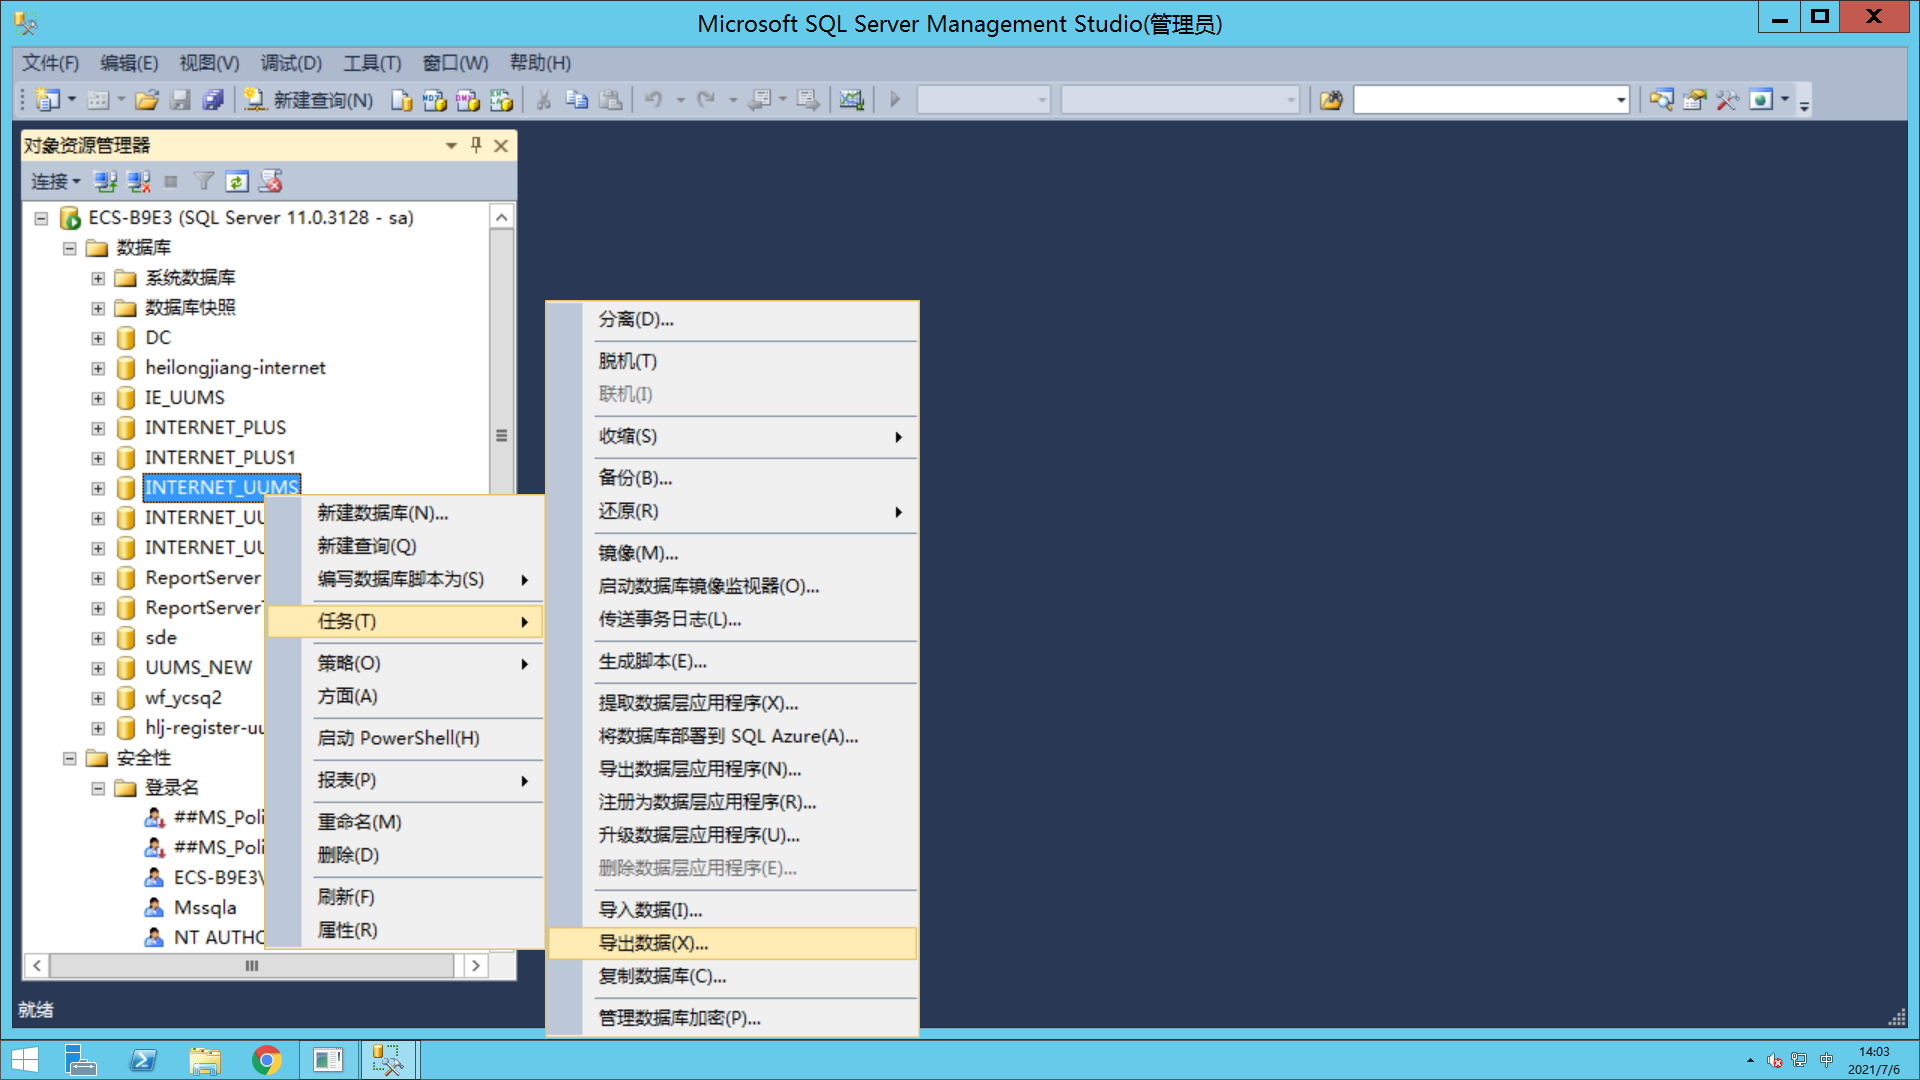This screenshot has height=1080, width=1920.
Task: Click Connect Object Explorer icon
Action: [x=105, y=182]
